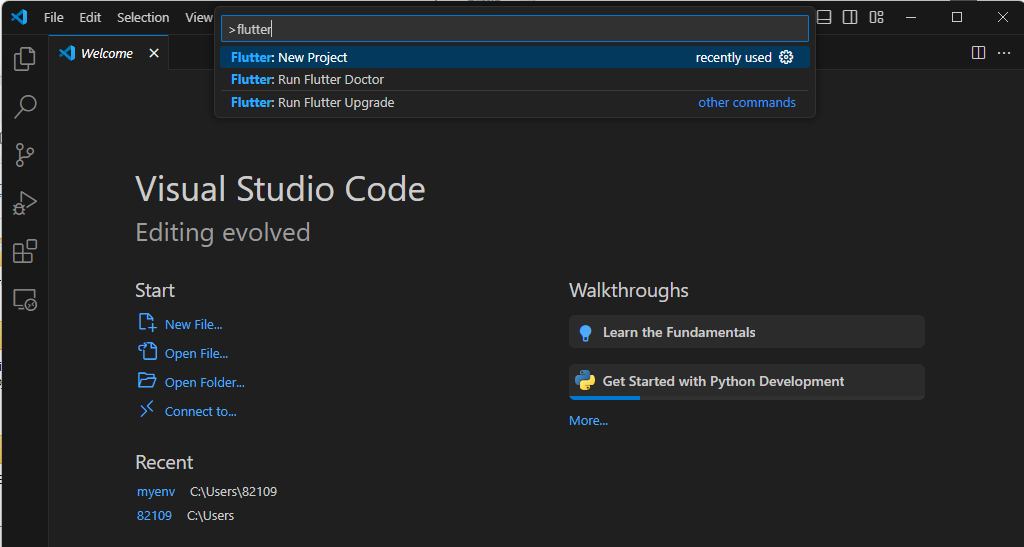Open the Search view in activity bar
The width and height of the screenshot is (1024, 547).
[x=24, y=107]
